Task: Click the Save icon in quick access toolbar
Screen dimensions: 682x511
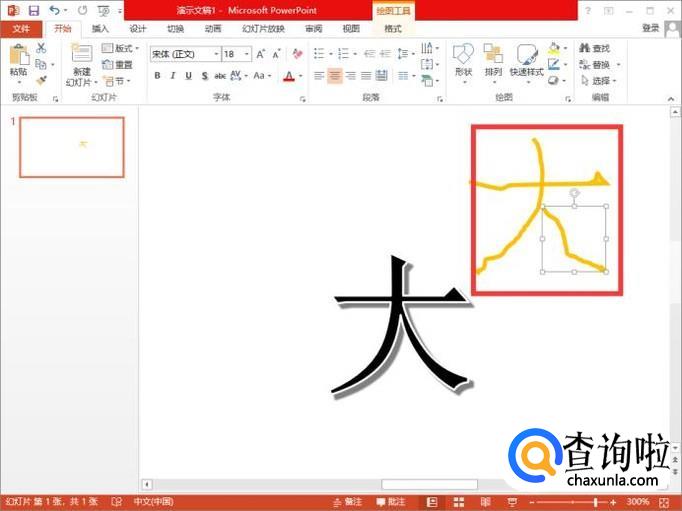Action: point(33,10)
